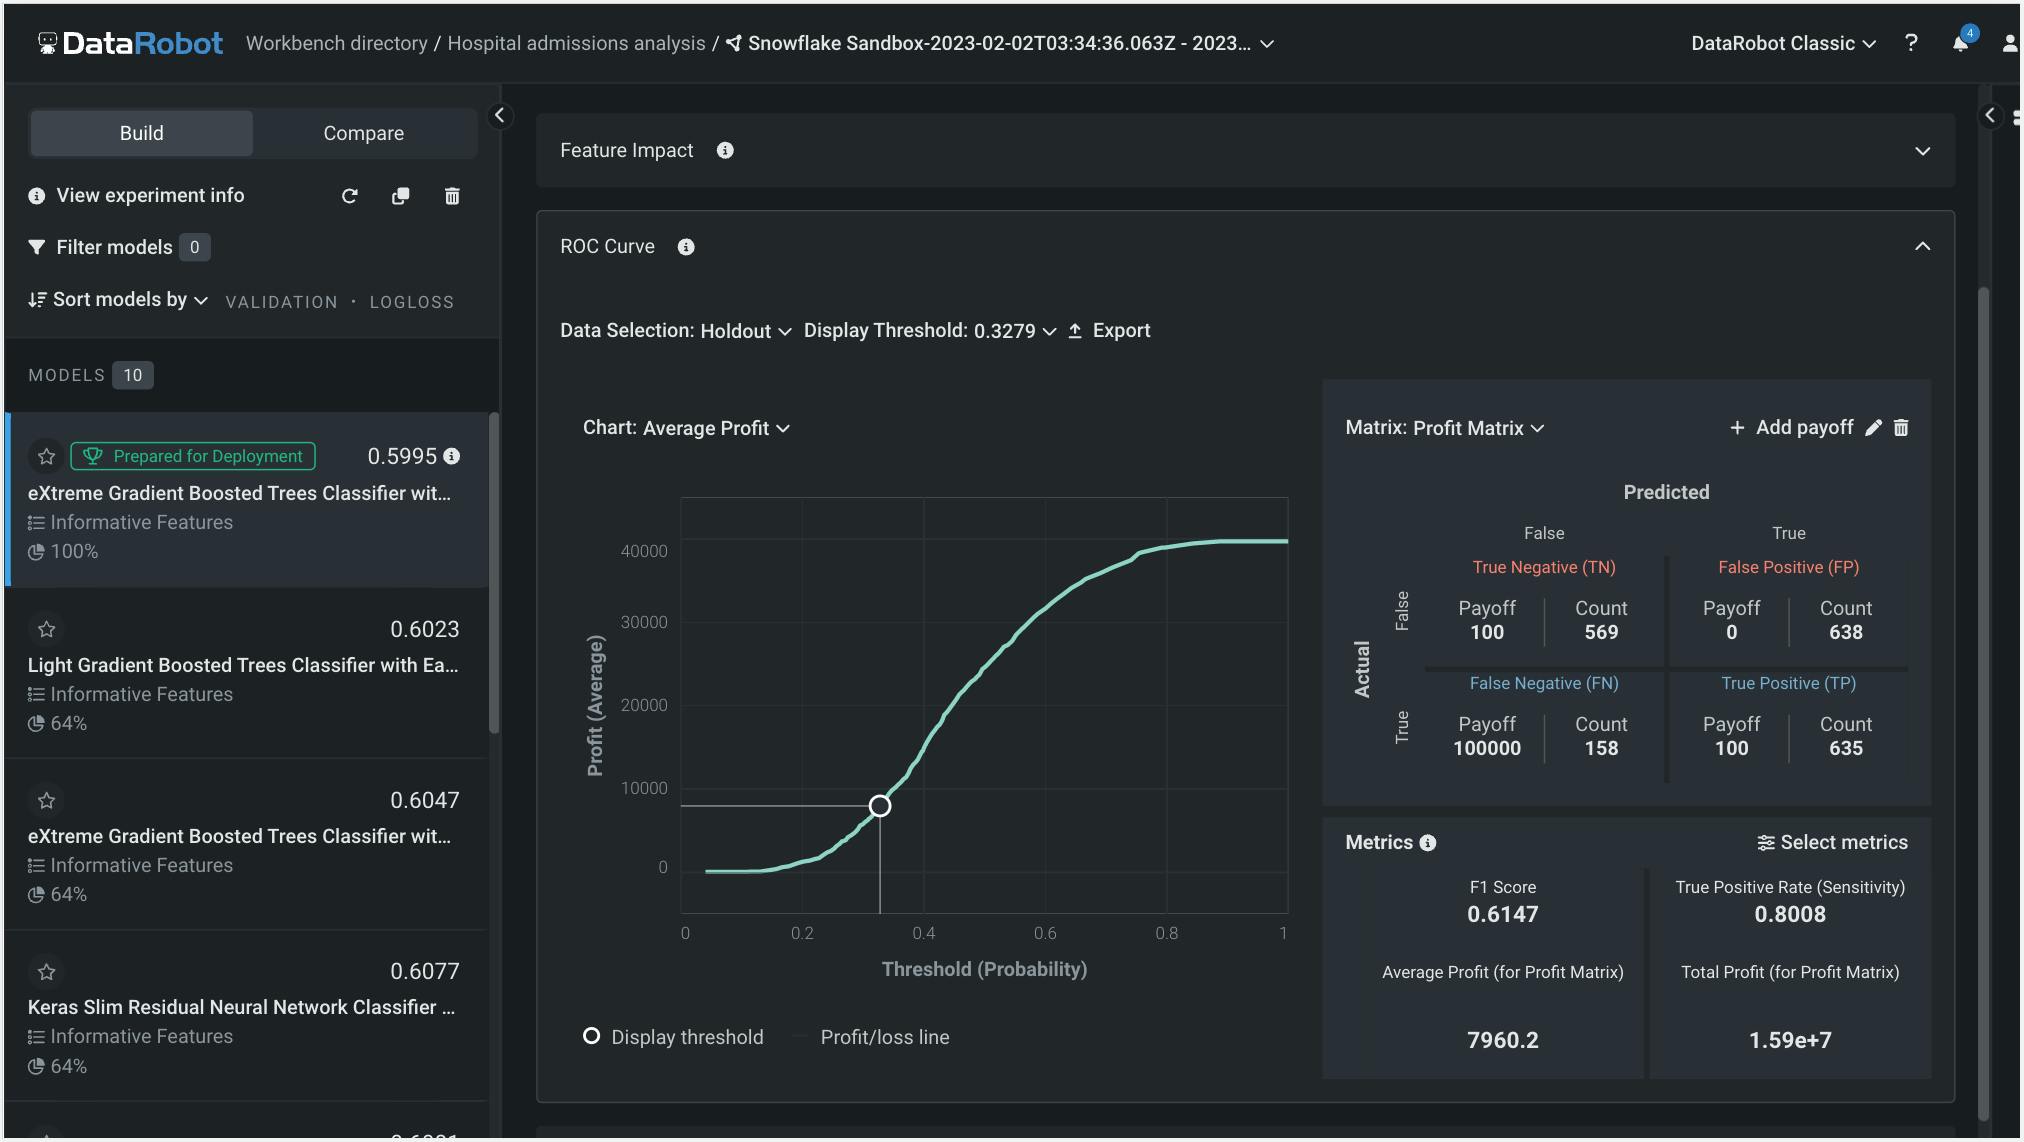Viewport: 2024px width, 1142px height.
Task: Click the display threshold marker on the curve
Action: tap(880, 806)
